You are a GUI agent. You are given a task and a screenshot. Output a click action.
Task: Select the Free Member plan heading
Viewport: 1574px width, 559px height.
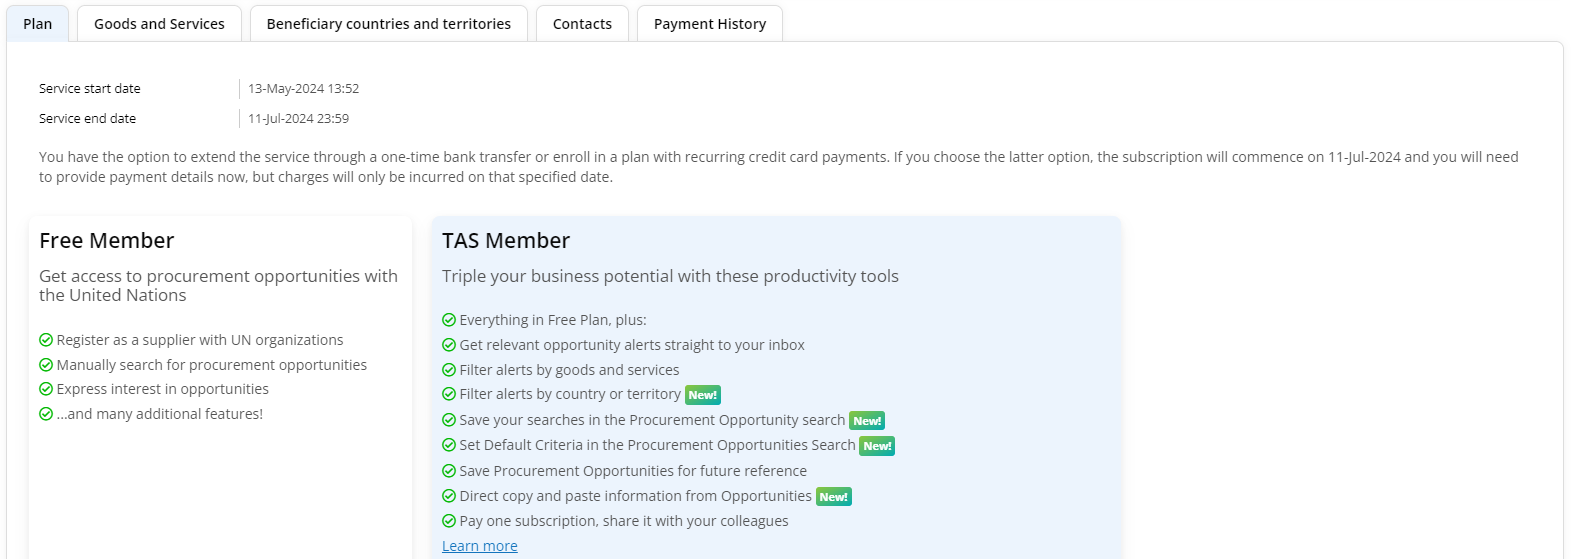click(x=106, y=241)
